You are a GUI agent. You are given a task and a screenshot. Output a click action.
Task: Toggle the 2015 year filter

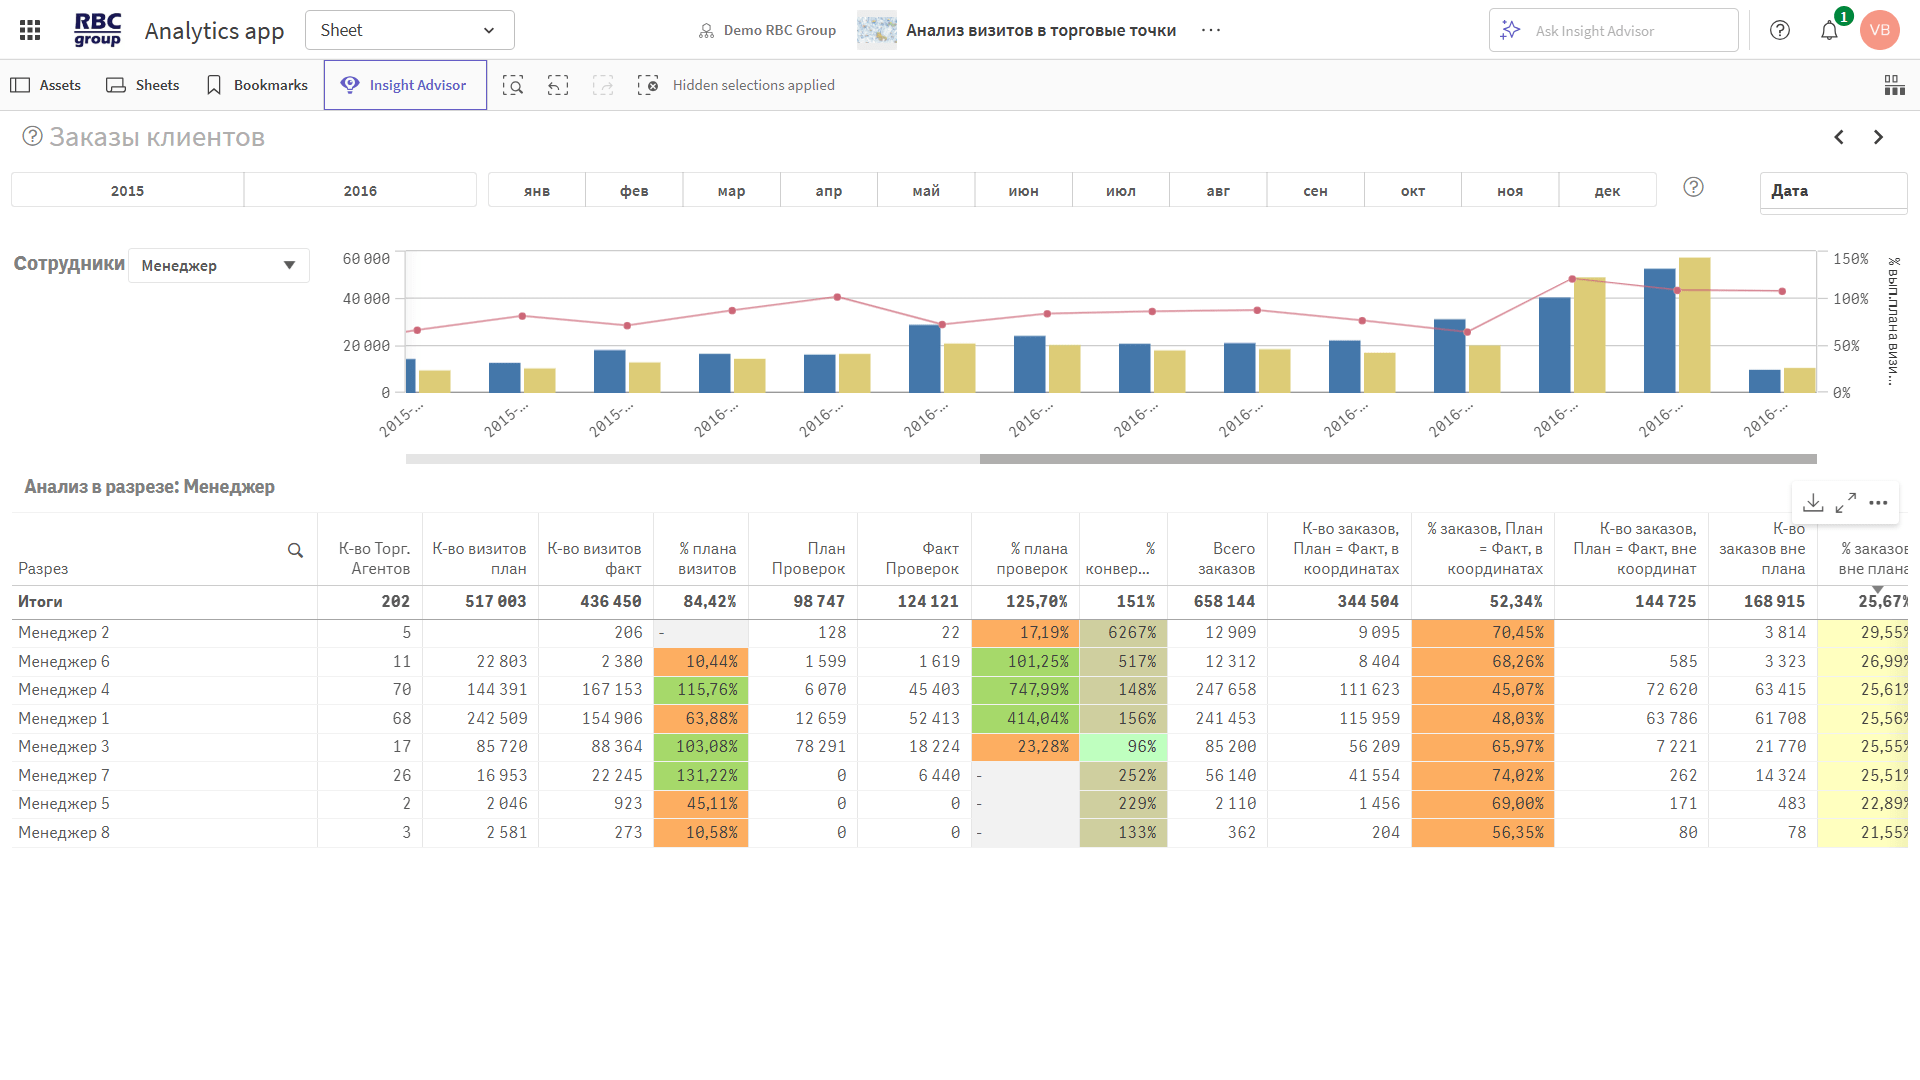(x=127, y=190)
